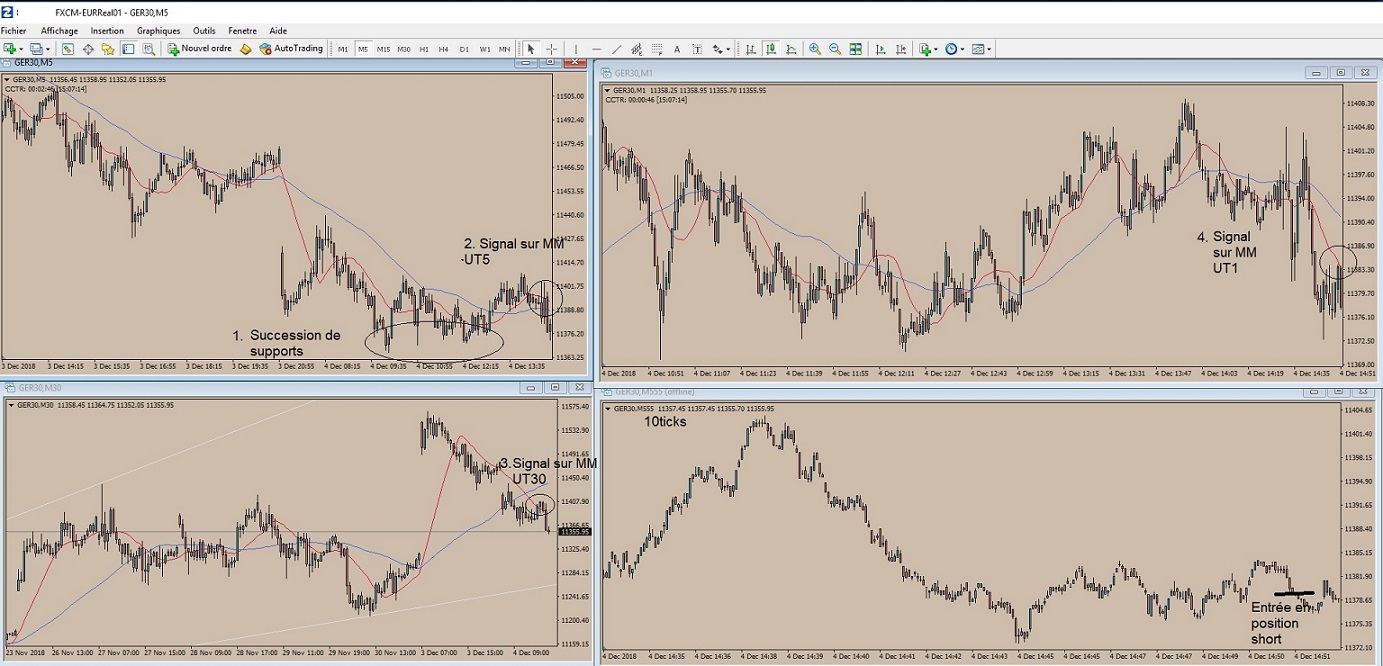Switch to the H1 timeframe
The width and height of the screenshot is (1383, 666).
tap(424, 49)
